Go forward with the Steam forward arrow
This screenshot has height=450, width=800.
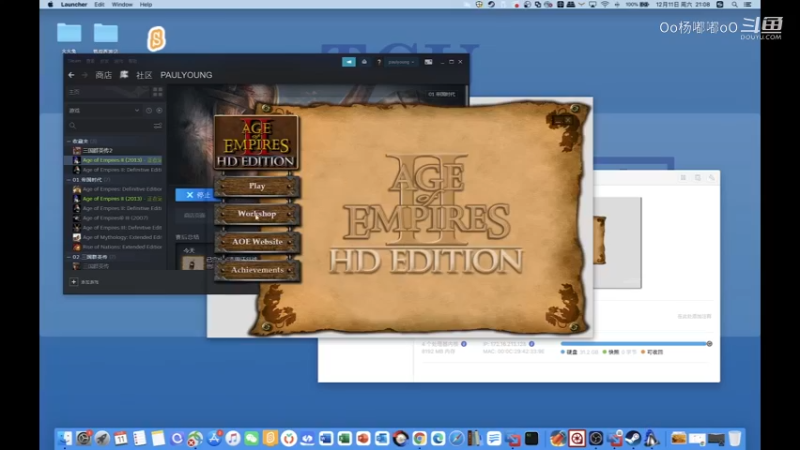click(x=85, y=75)
